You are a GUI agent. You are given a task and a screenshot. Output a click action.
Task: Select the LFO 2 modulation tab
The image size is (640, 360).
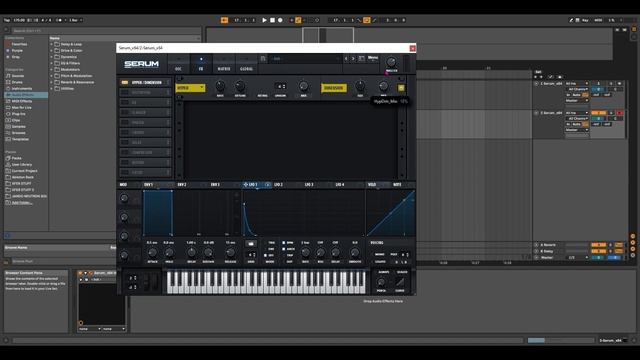click(278, 185)
